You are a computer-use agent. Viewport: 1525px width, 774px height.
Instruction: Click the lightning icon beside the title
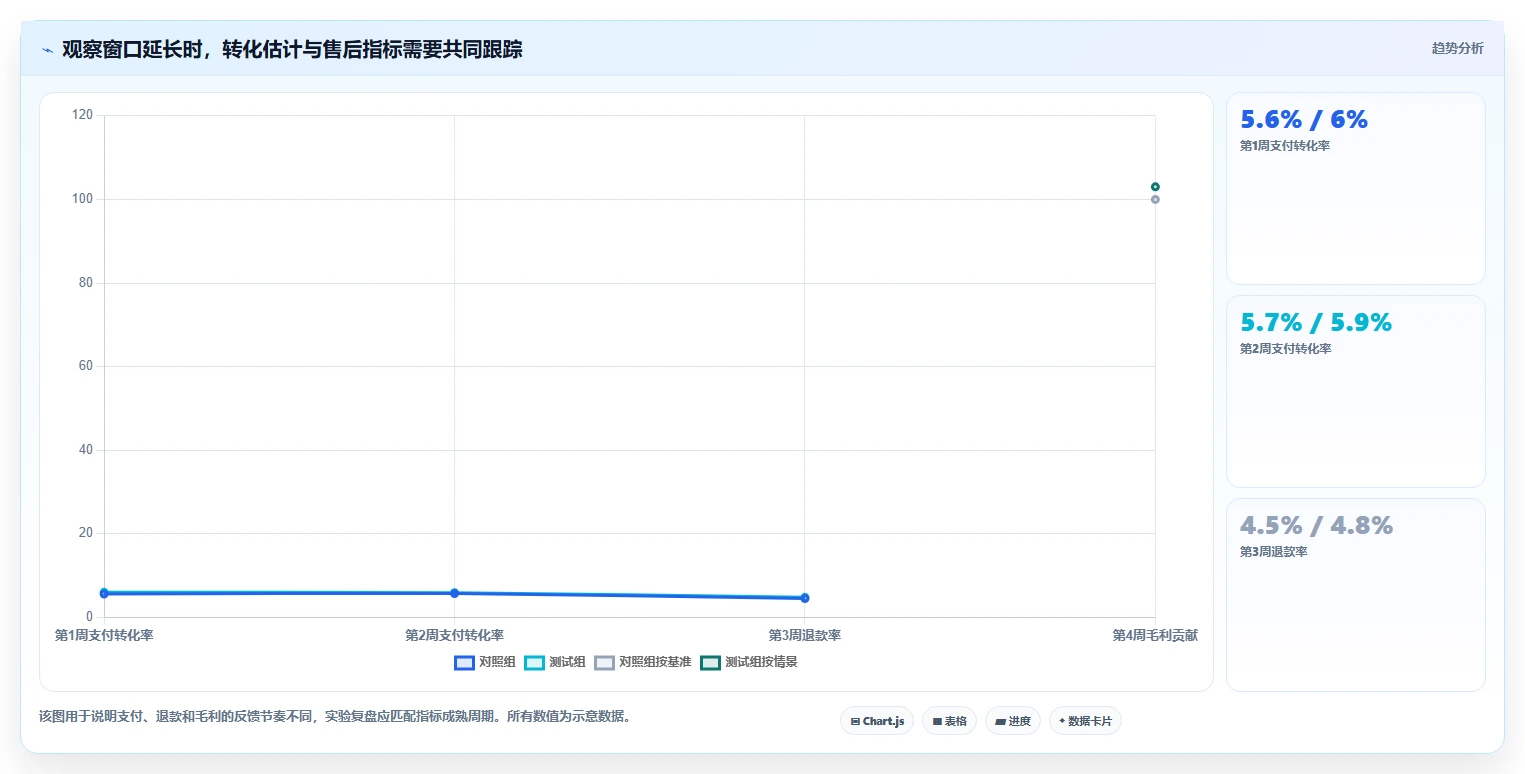click(x=48, y=50)
